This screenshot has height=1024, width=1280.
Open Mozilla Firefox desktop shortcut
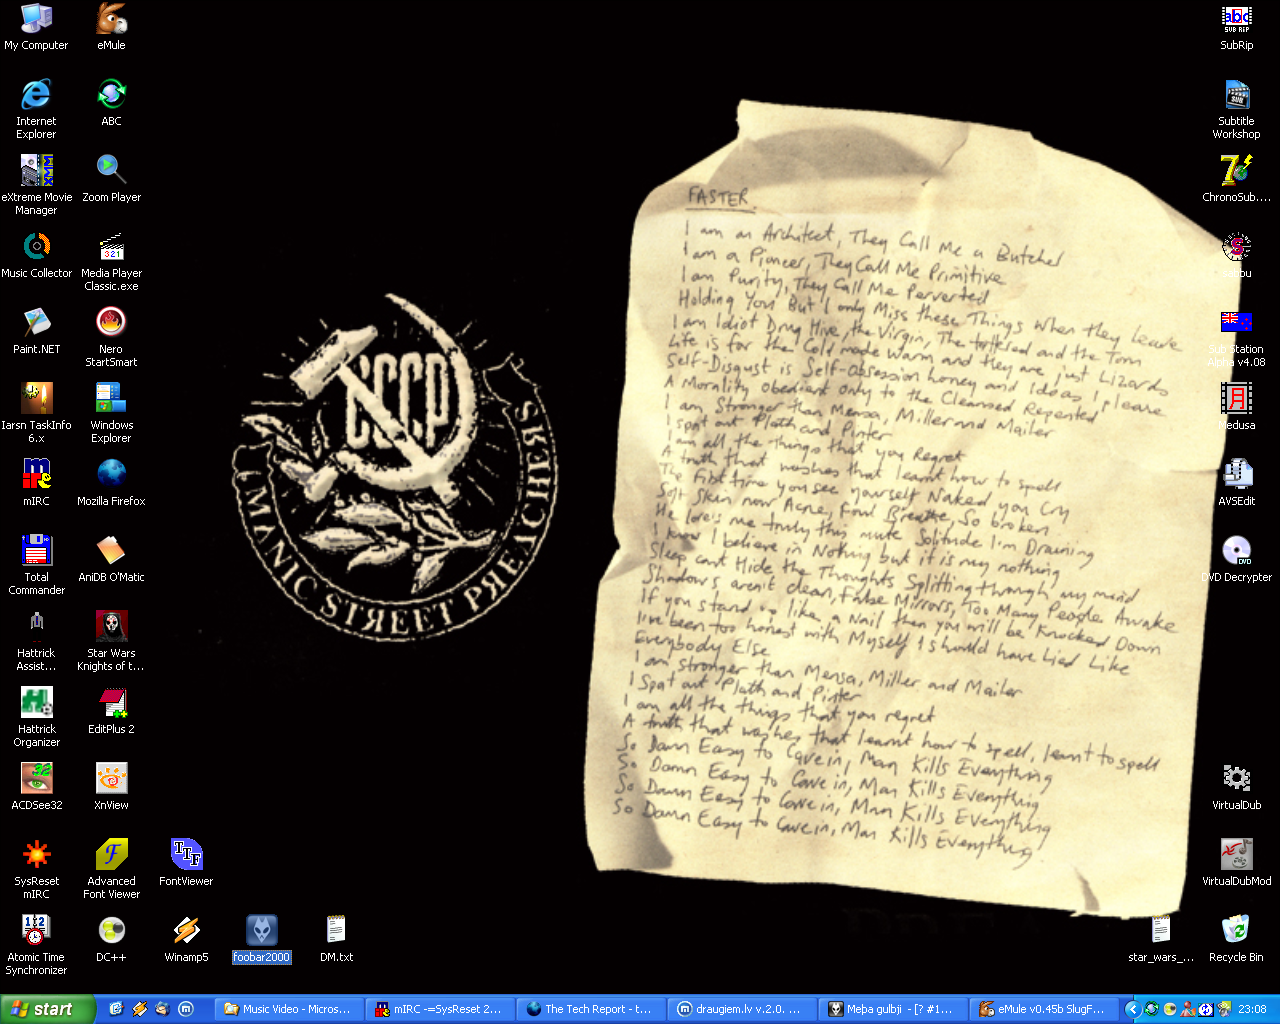pyautogui.click(x=111, y=483)
